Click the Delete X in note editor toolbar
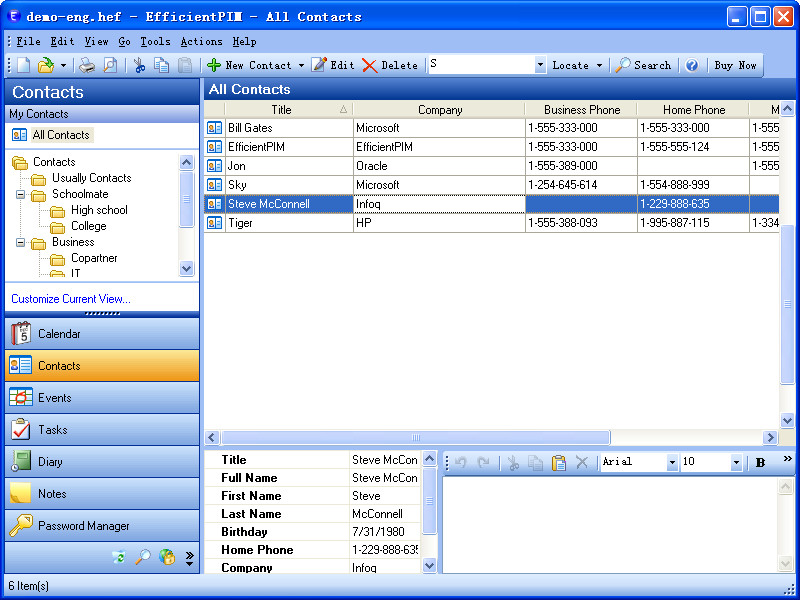The height and width of the screenshot is (600, 800). point(582,462)
